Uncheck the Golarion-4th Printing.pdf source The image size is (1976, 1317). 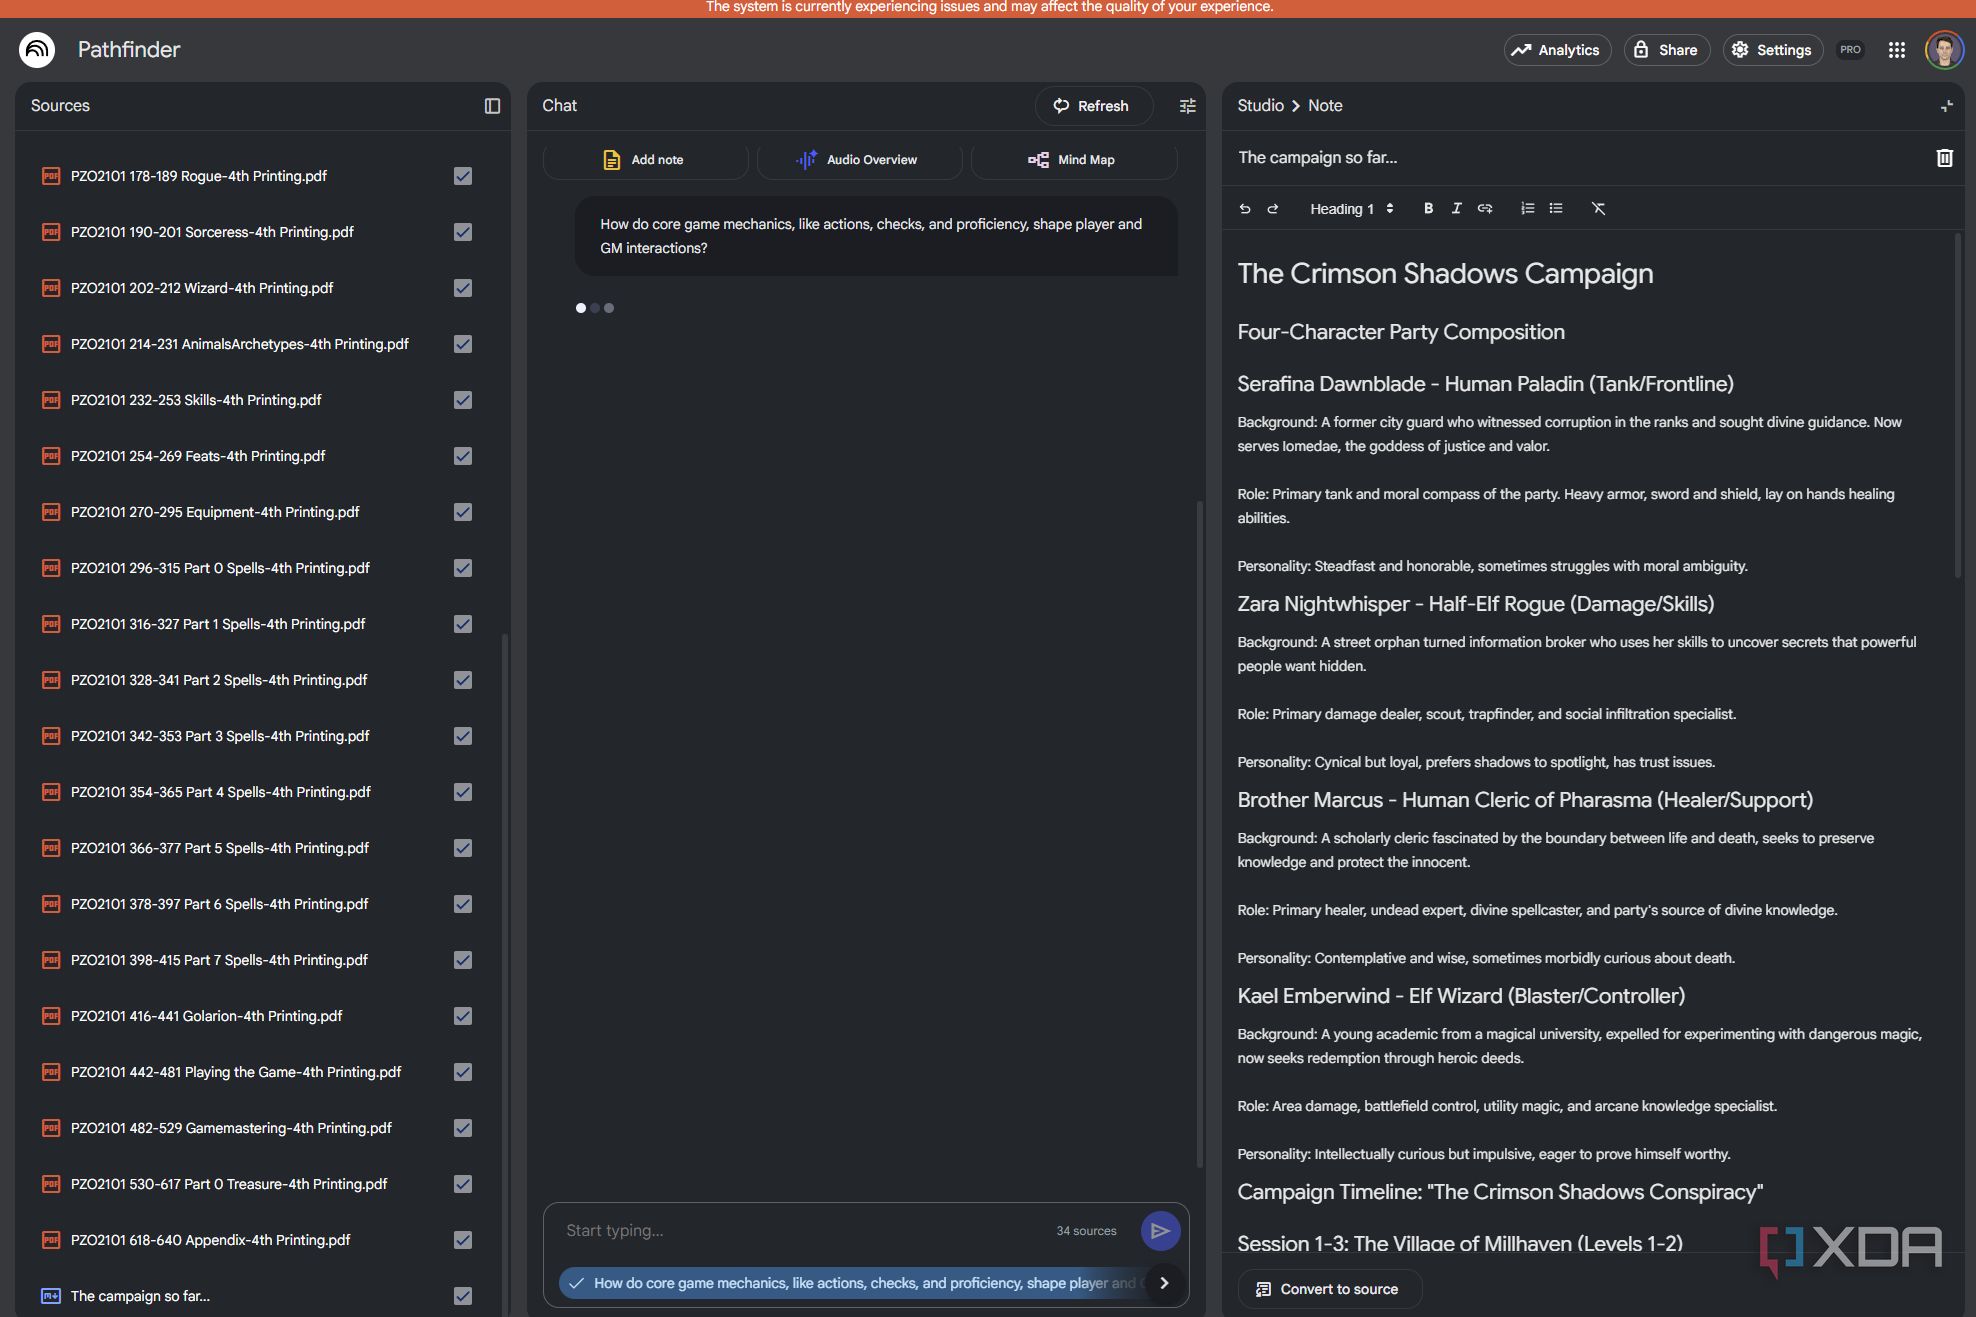463,1016
